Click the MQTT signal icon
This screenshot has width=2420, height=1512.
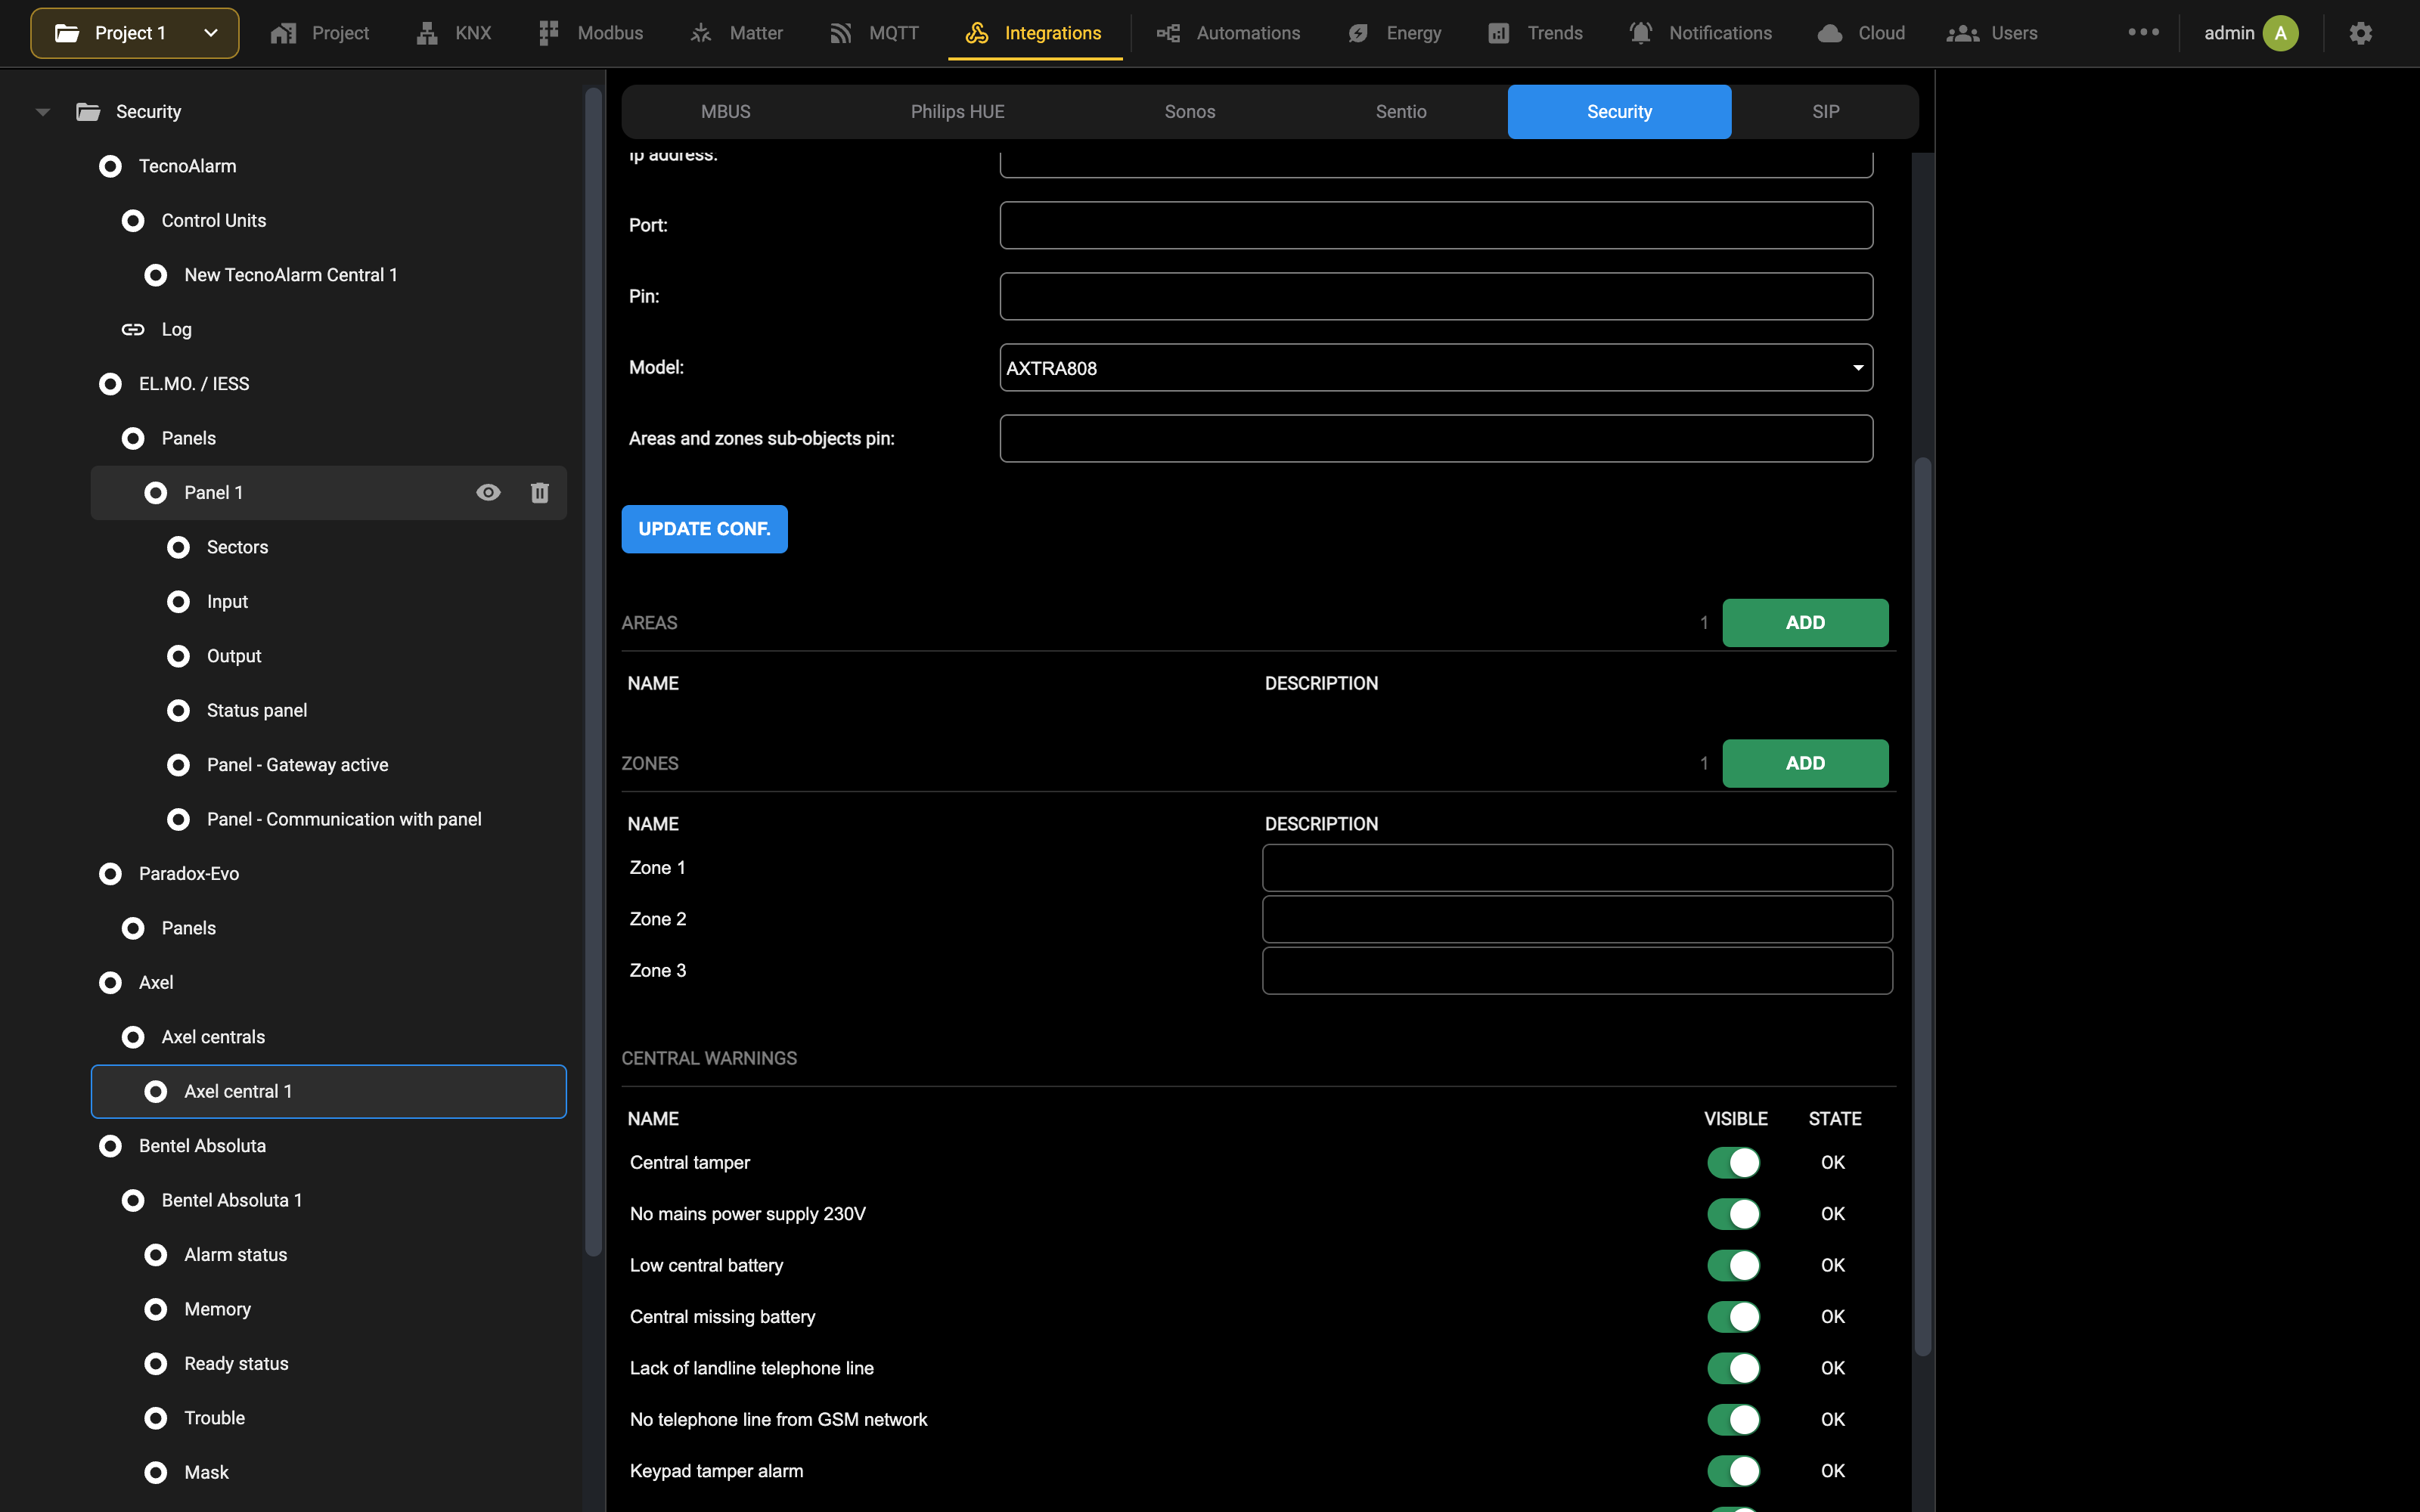point(840,33)
